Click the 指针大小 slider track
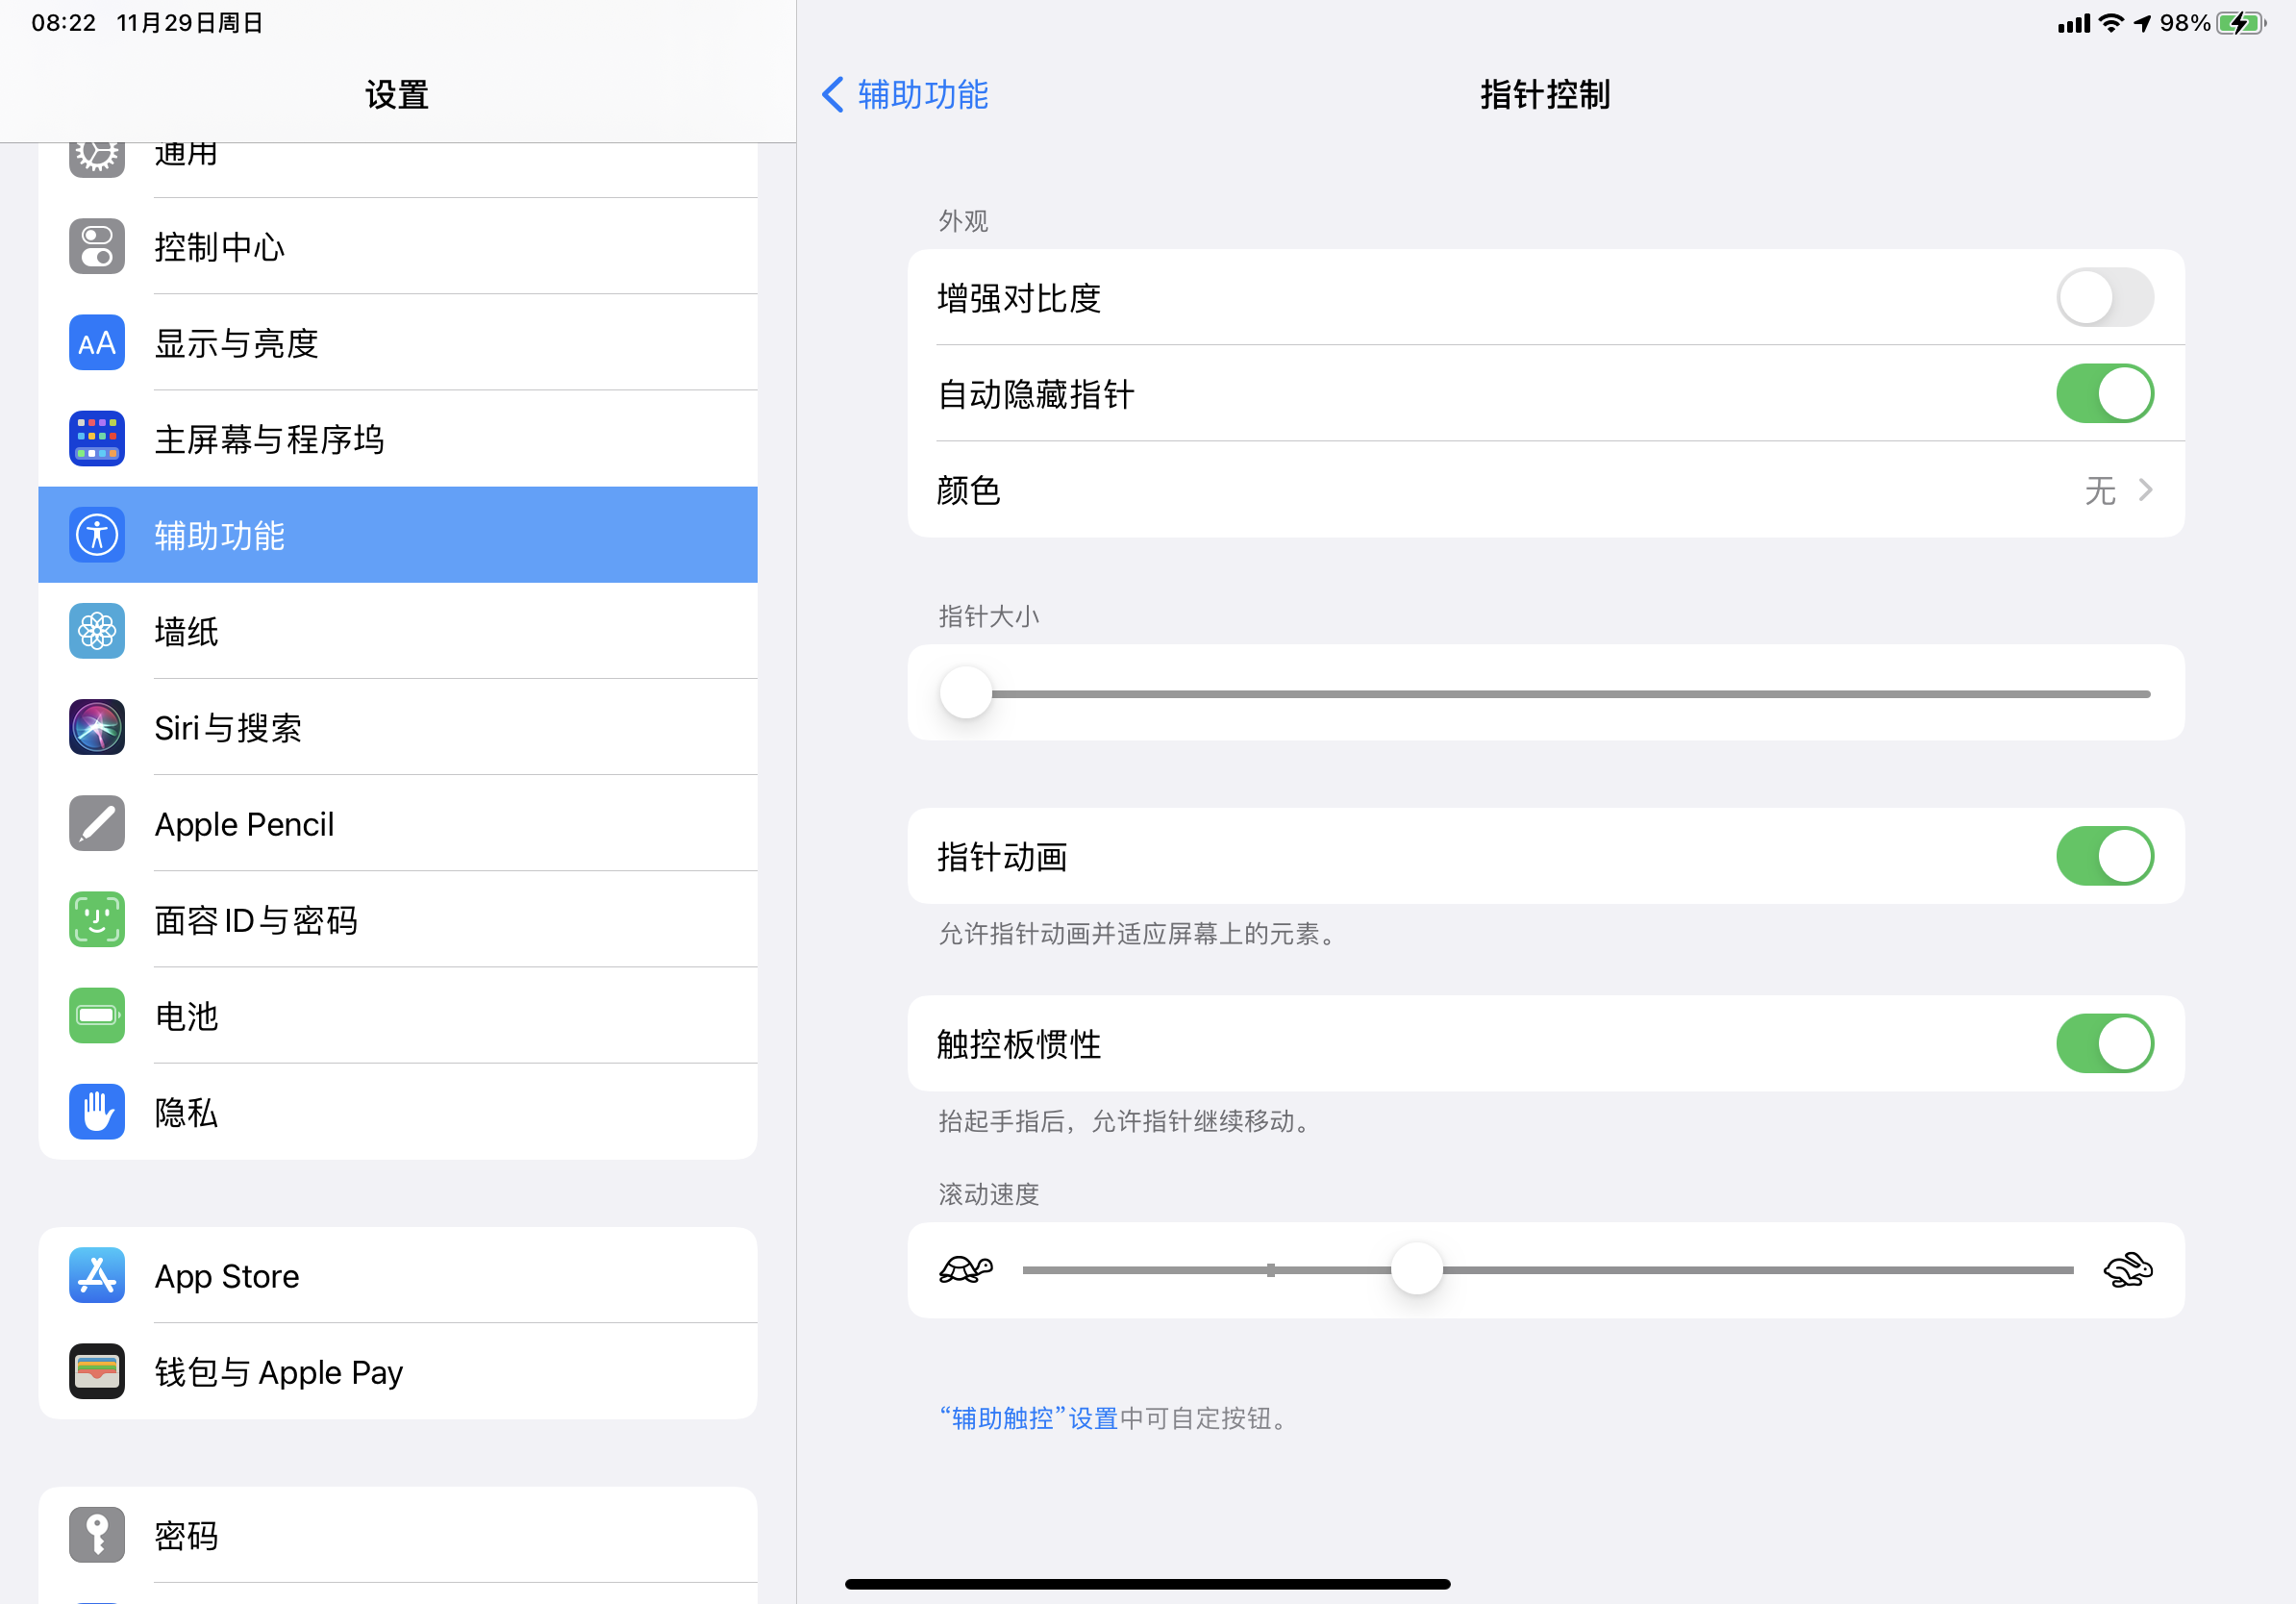Viewport: 2296px width, 1604px height. click(x=1560, y=693)
